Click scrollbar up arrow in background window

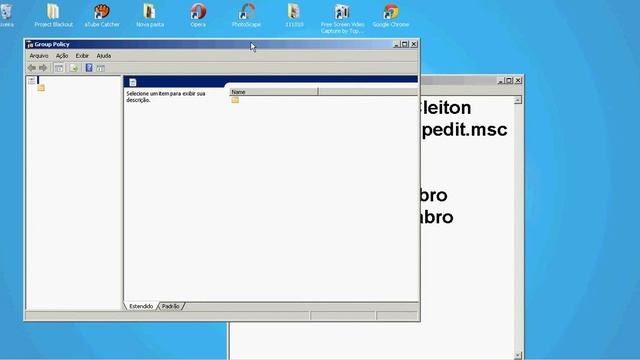point(518,100)
